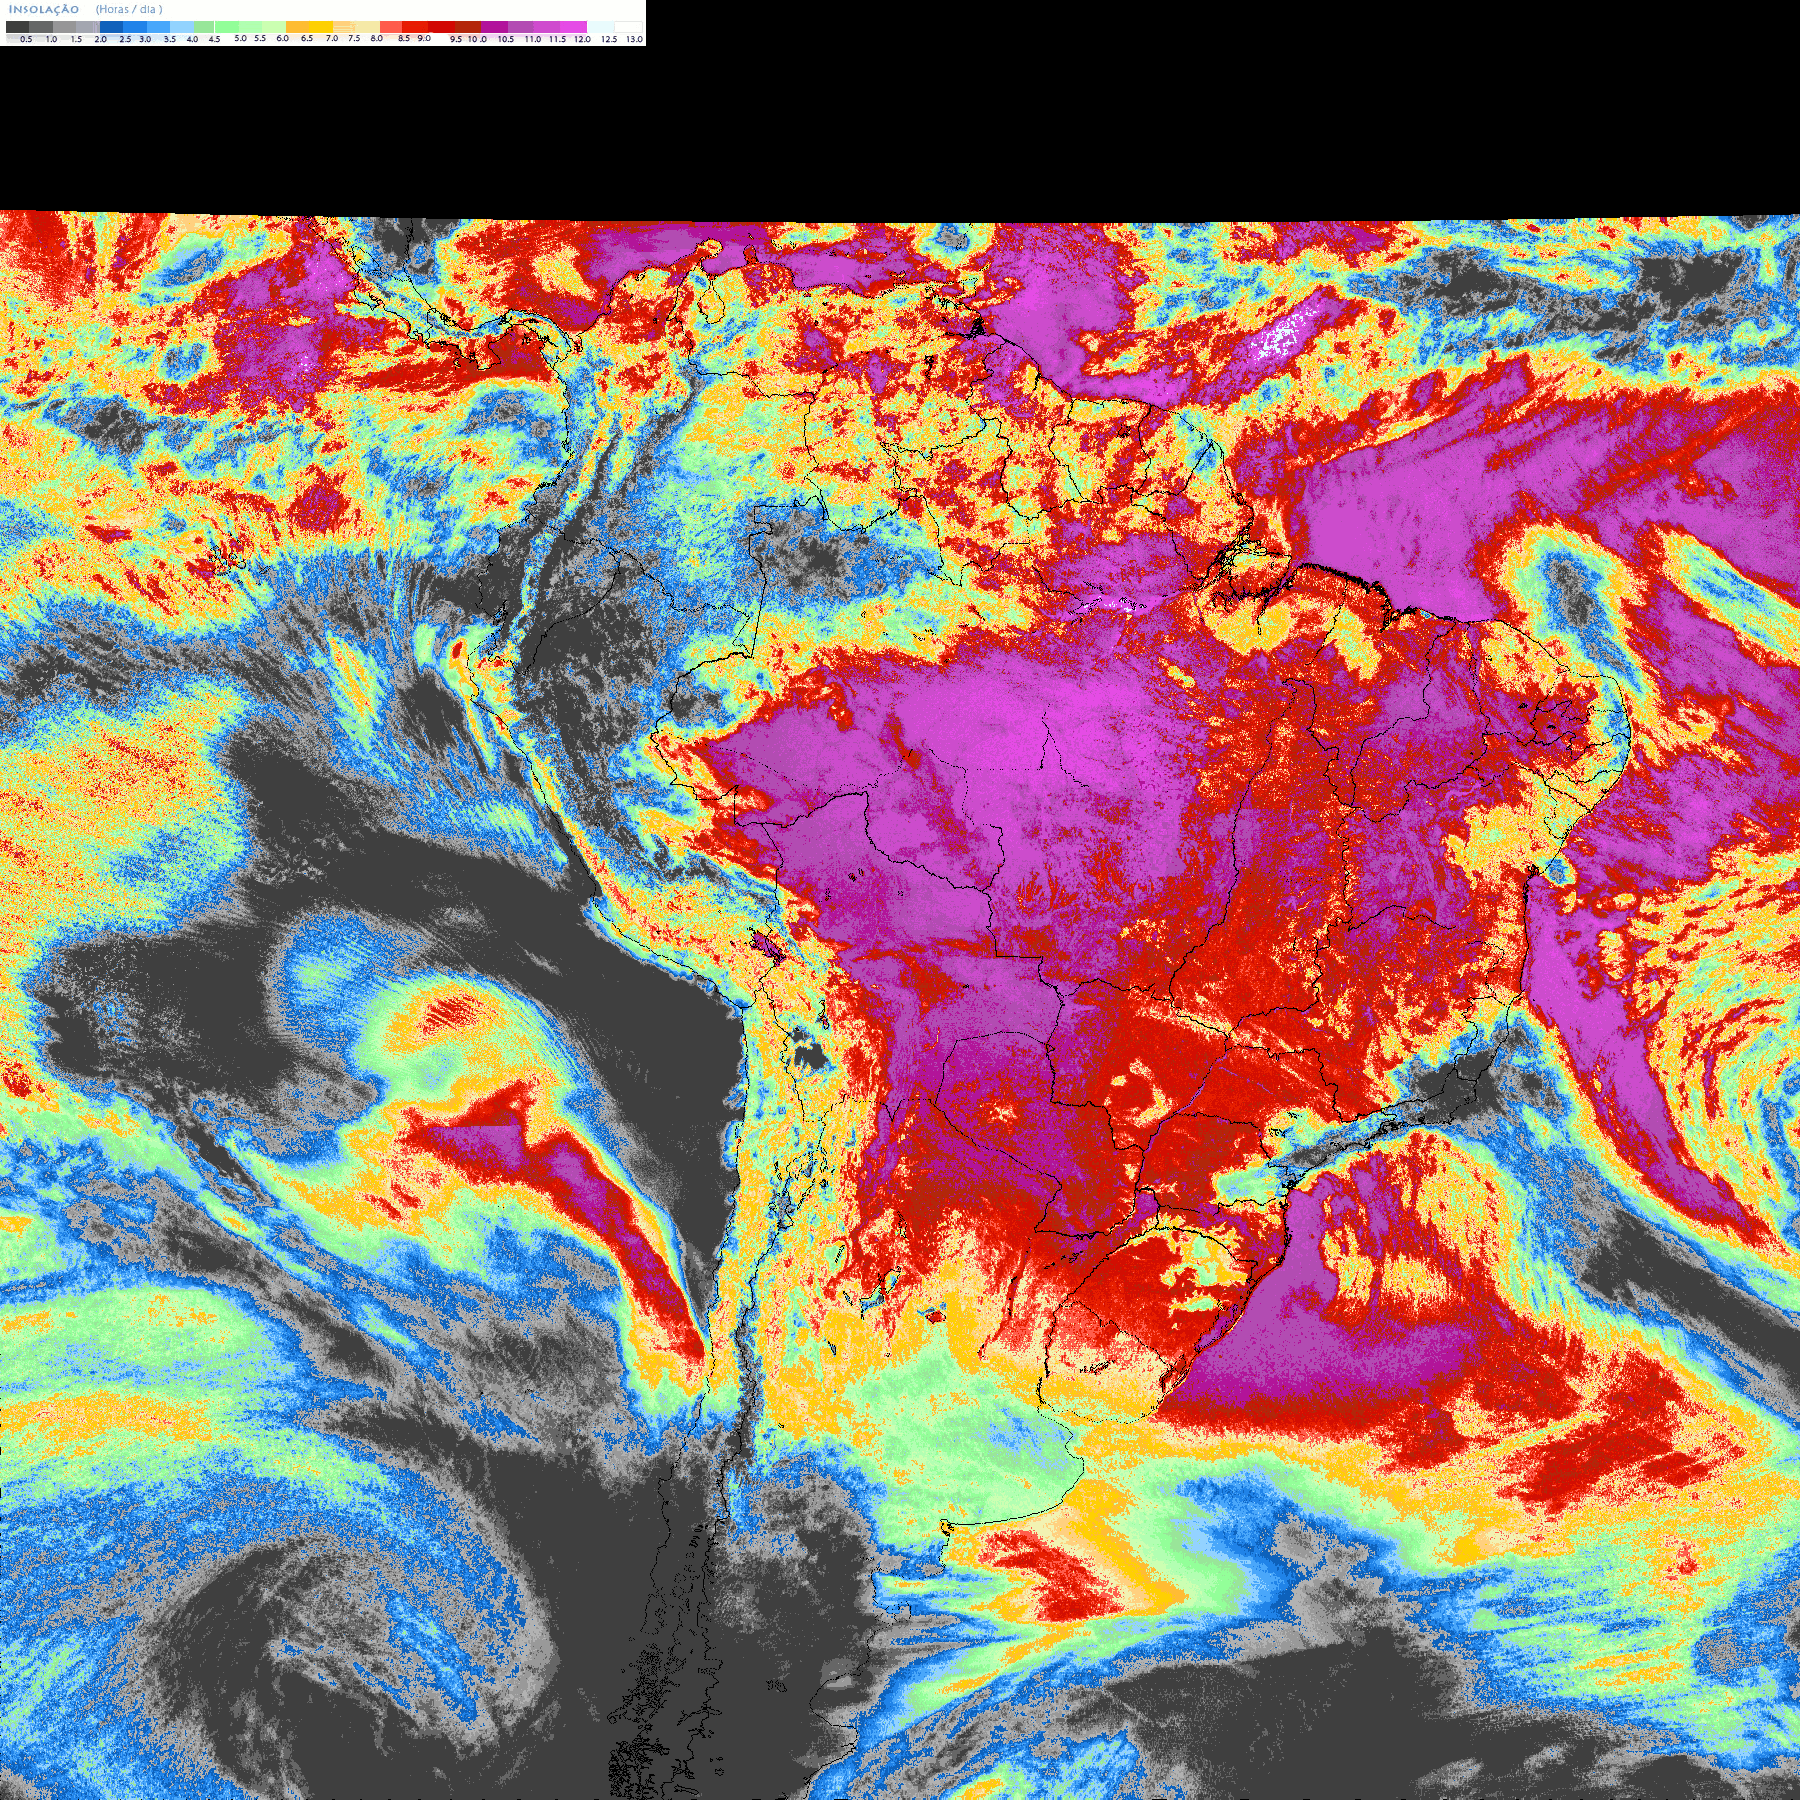Click the 4.0 legend value
This screenshot has width=1800, height=1800.
click(193, 39)
